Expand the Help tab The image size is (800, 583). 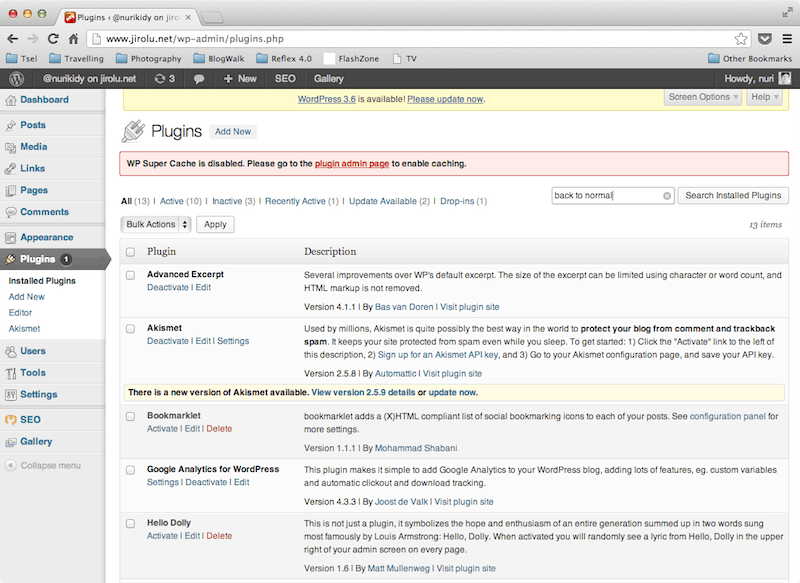765,97
